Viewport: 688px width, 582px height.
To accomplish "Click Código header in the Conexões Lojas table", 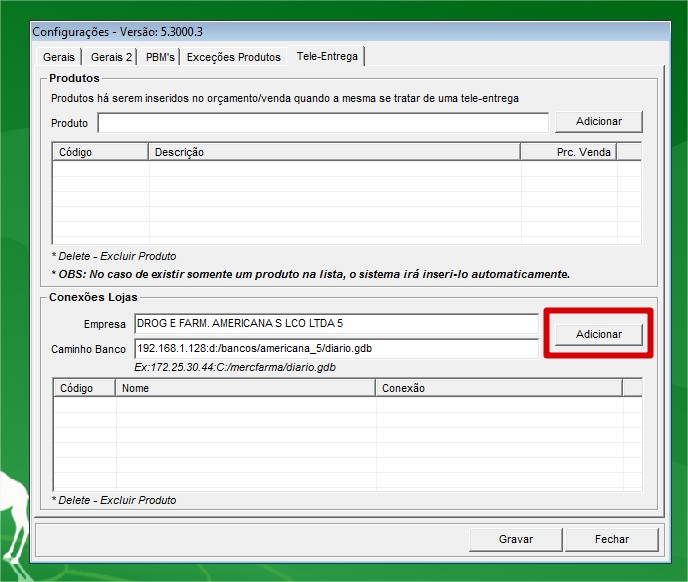I will pyautogui.click(x=84, y=388).
